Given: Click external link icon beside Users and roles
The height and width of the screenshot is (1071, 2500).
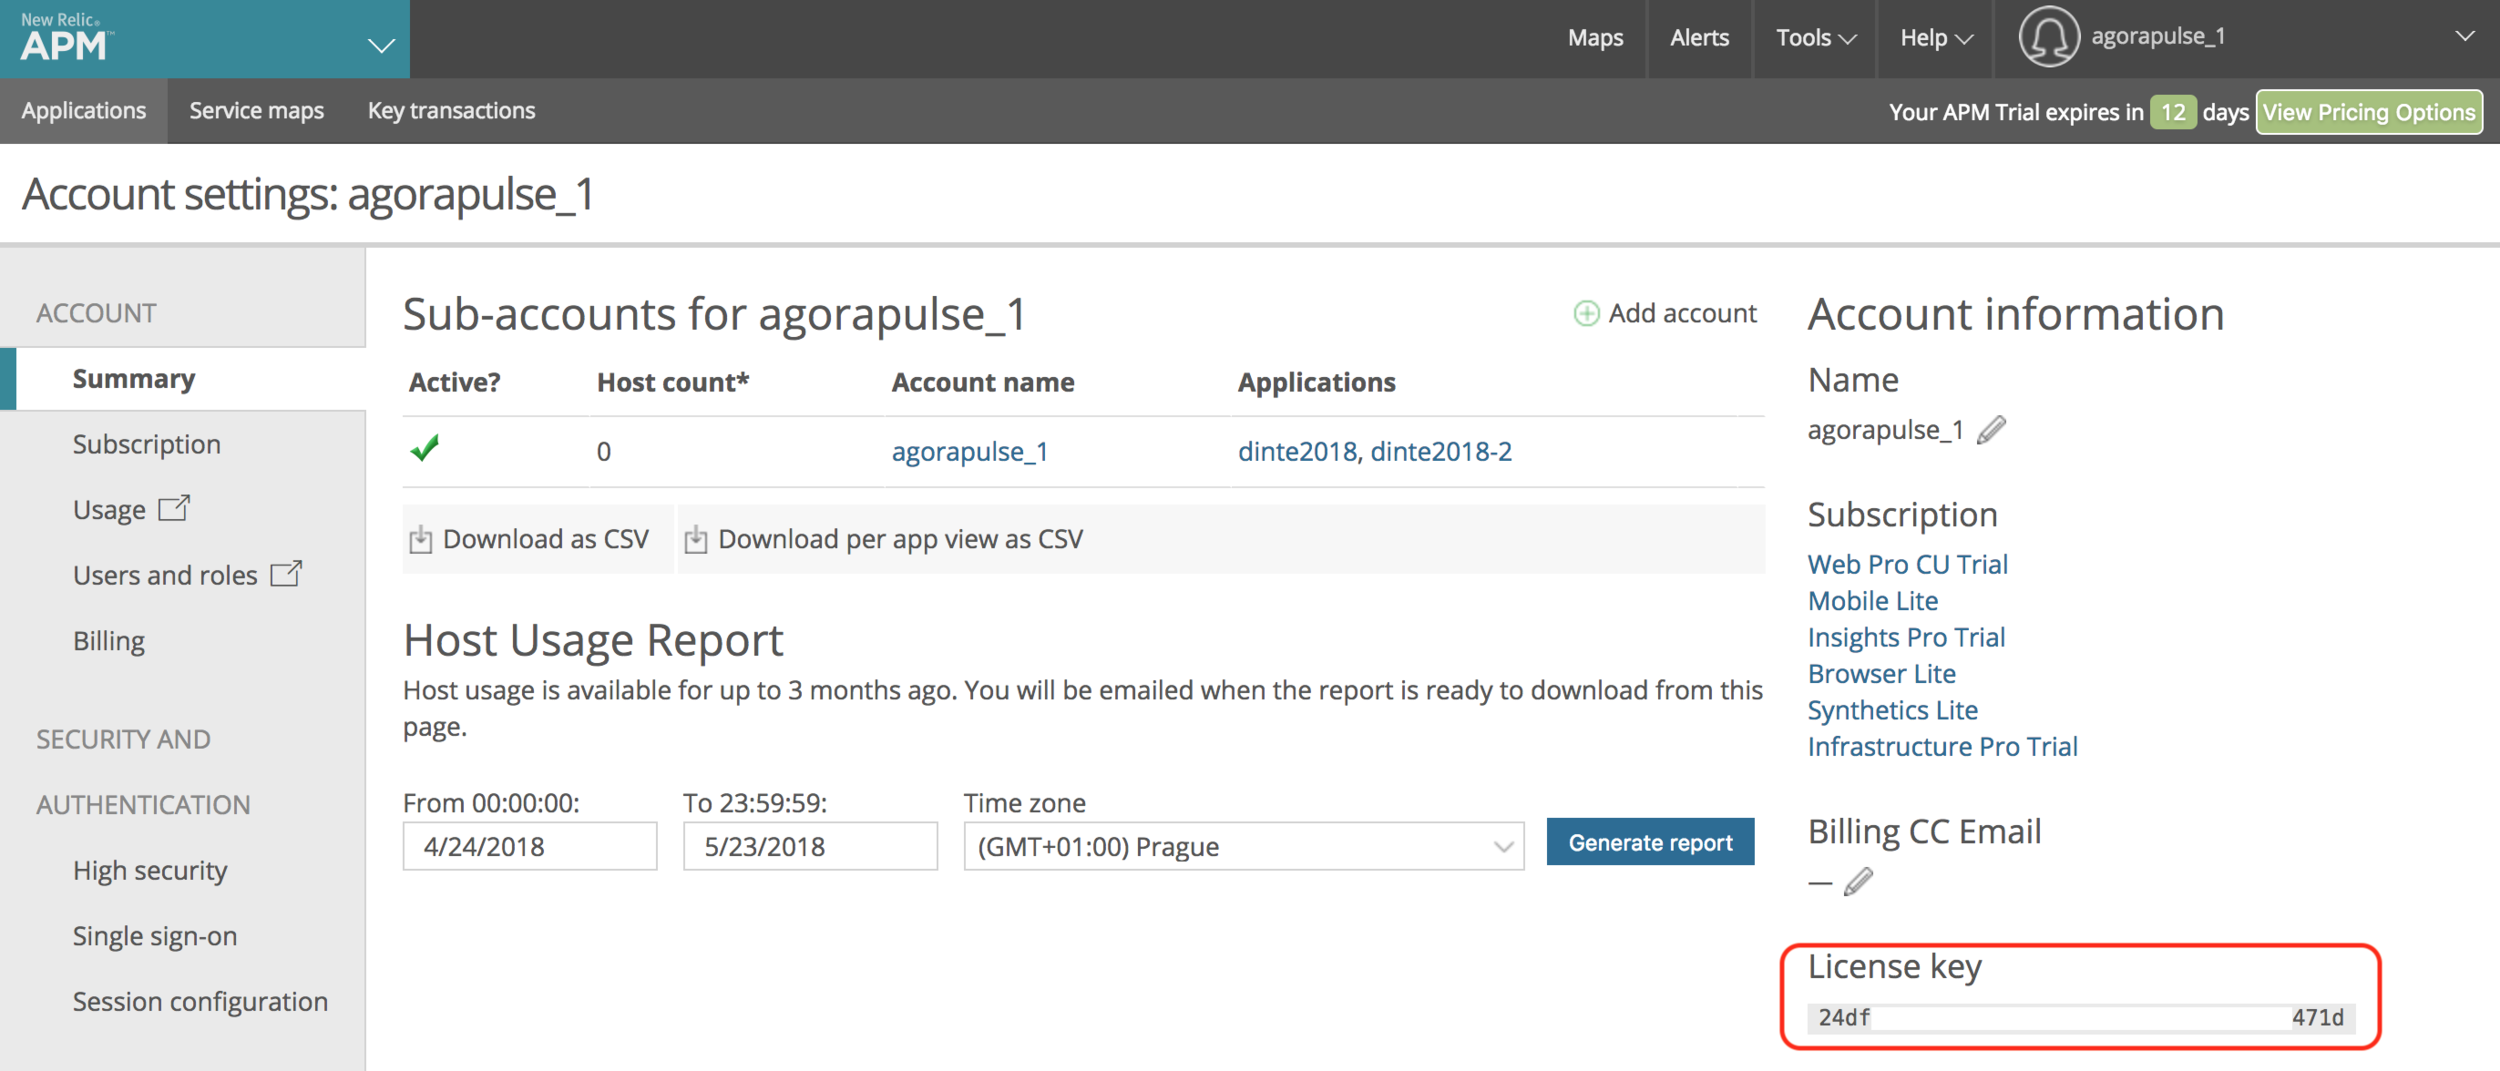Looking at the screenshot, I should pos(286,573).
